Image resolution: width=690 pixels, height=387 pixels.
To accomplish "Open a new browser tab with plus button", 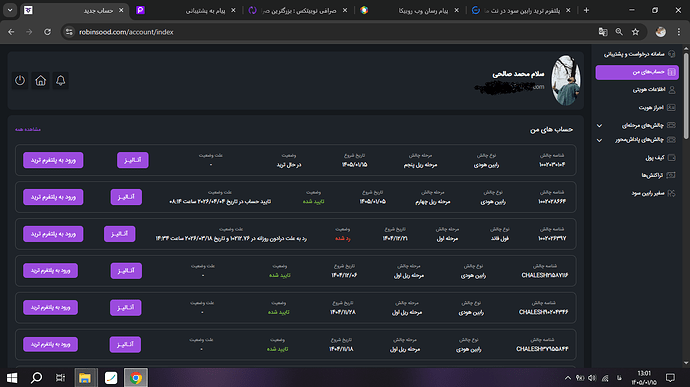I will (586, 10).
